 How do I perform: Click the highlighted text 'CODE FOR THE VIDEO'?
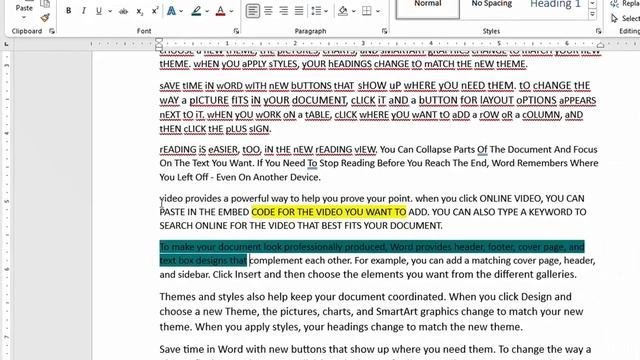coord(302,212)
